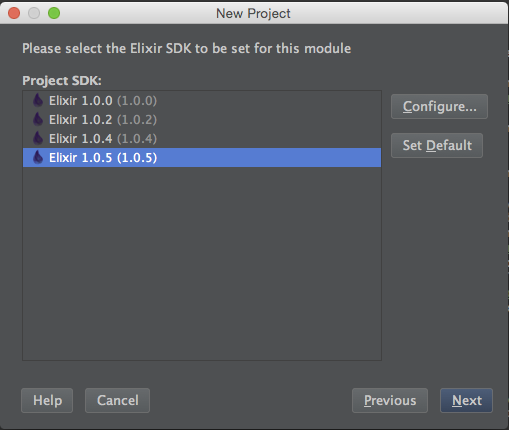Open the Configure... SDK dialog
Viewport: 509px width, 430px height.
pyautogui.click(x=439, y=107)
